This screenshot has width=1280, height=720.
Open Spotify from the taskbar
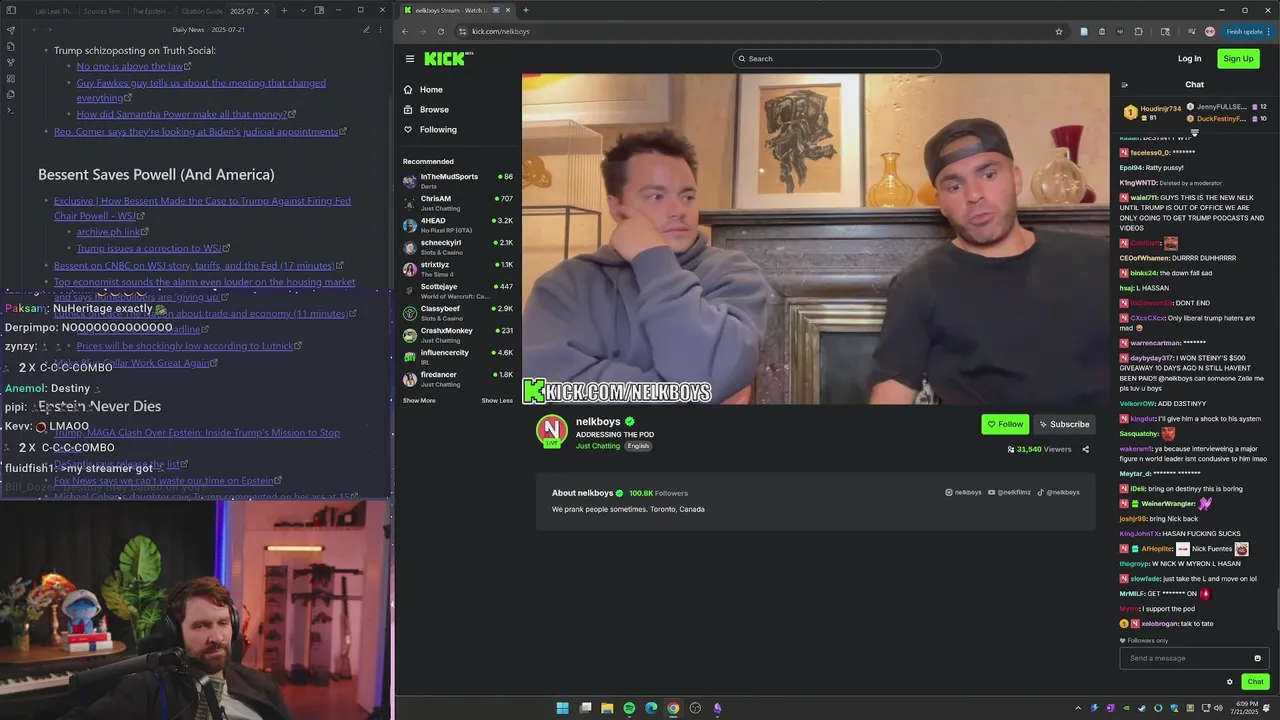(x=629, y=708)
